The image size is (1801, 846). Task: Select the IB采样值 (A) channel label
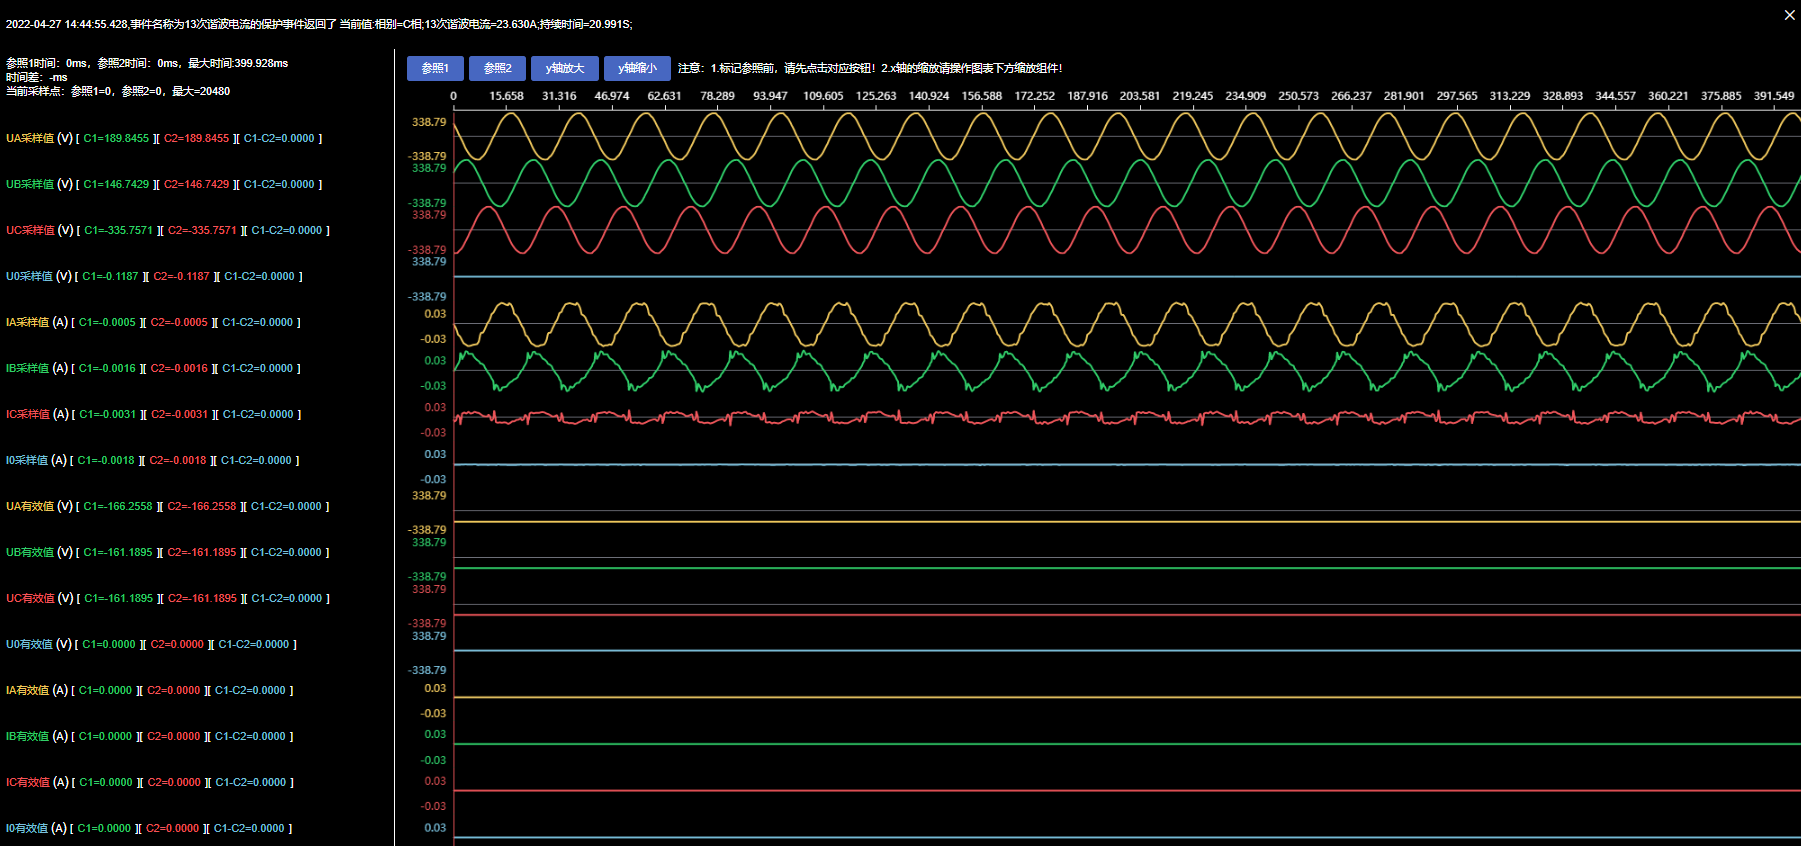pos(37,368)
